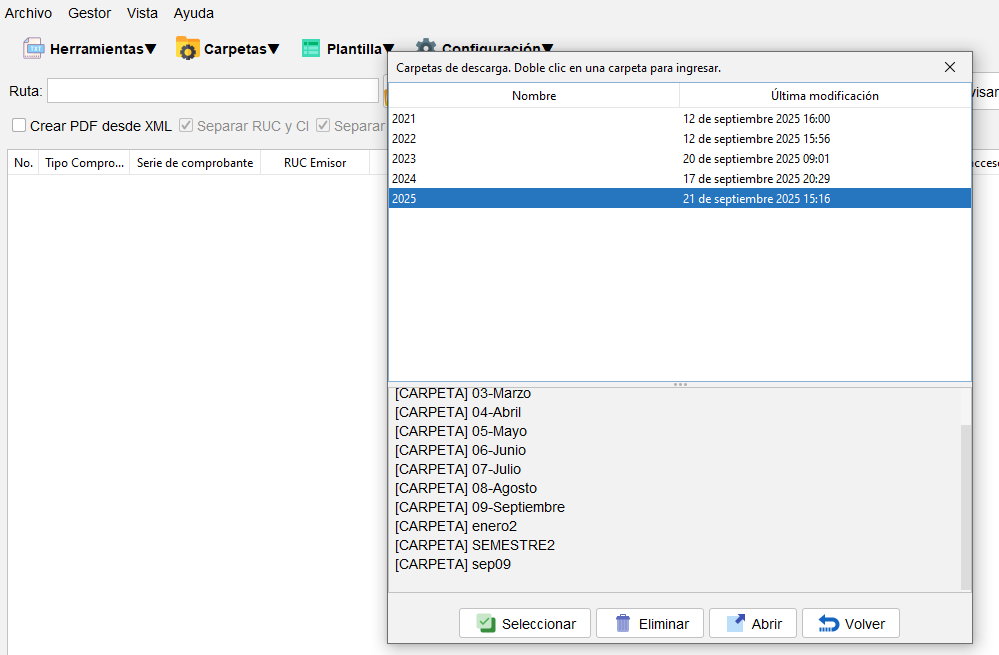Expand the Plantilla dropdown arrow
Screen dimensions: 999x655
tap(387, 49)
